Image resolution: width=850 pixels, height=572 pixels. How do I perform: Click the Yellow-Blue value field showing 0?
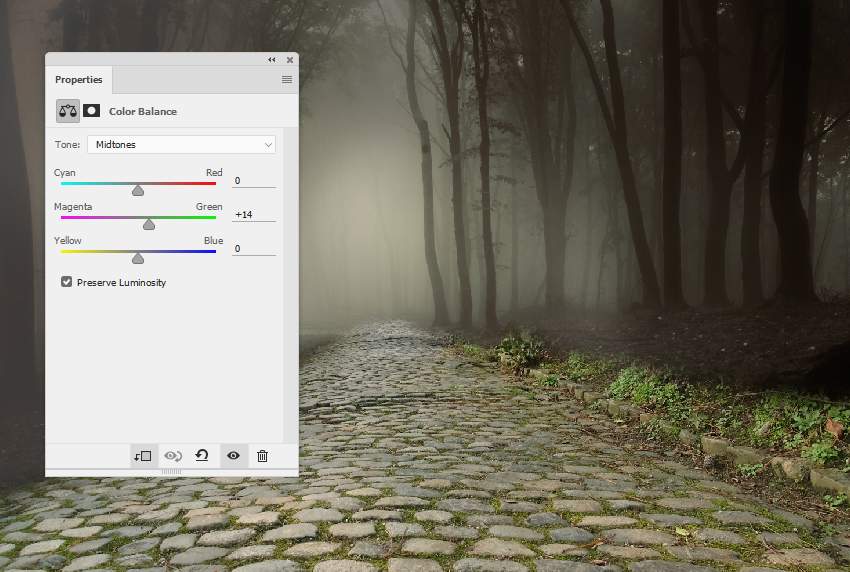(x=254, y=248)
